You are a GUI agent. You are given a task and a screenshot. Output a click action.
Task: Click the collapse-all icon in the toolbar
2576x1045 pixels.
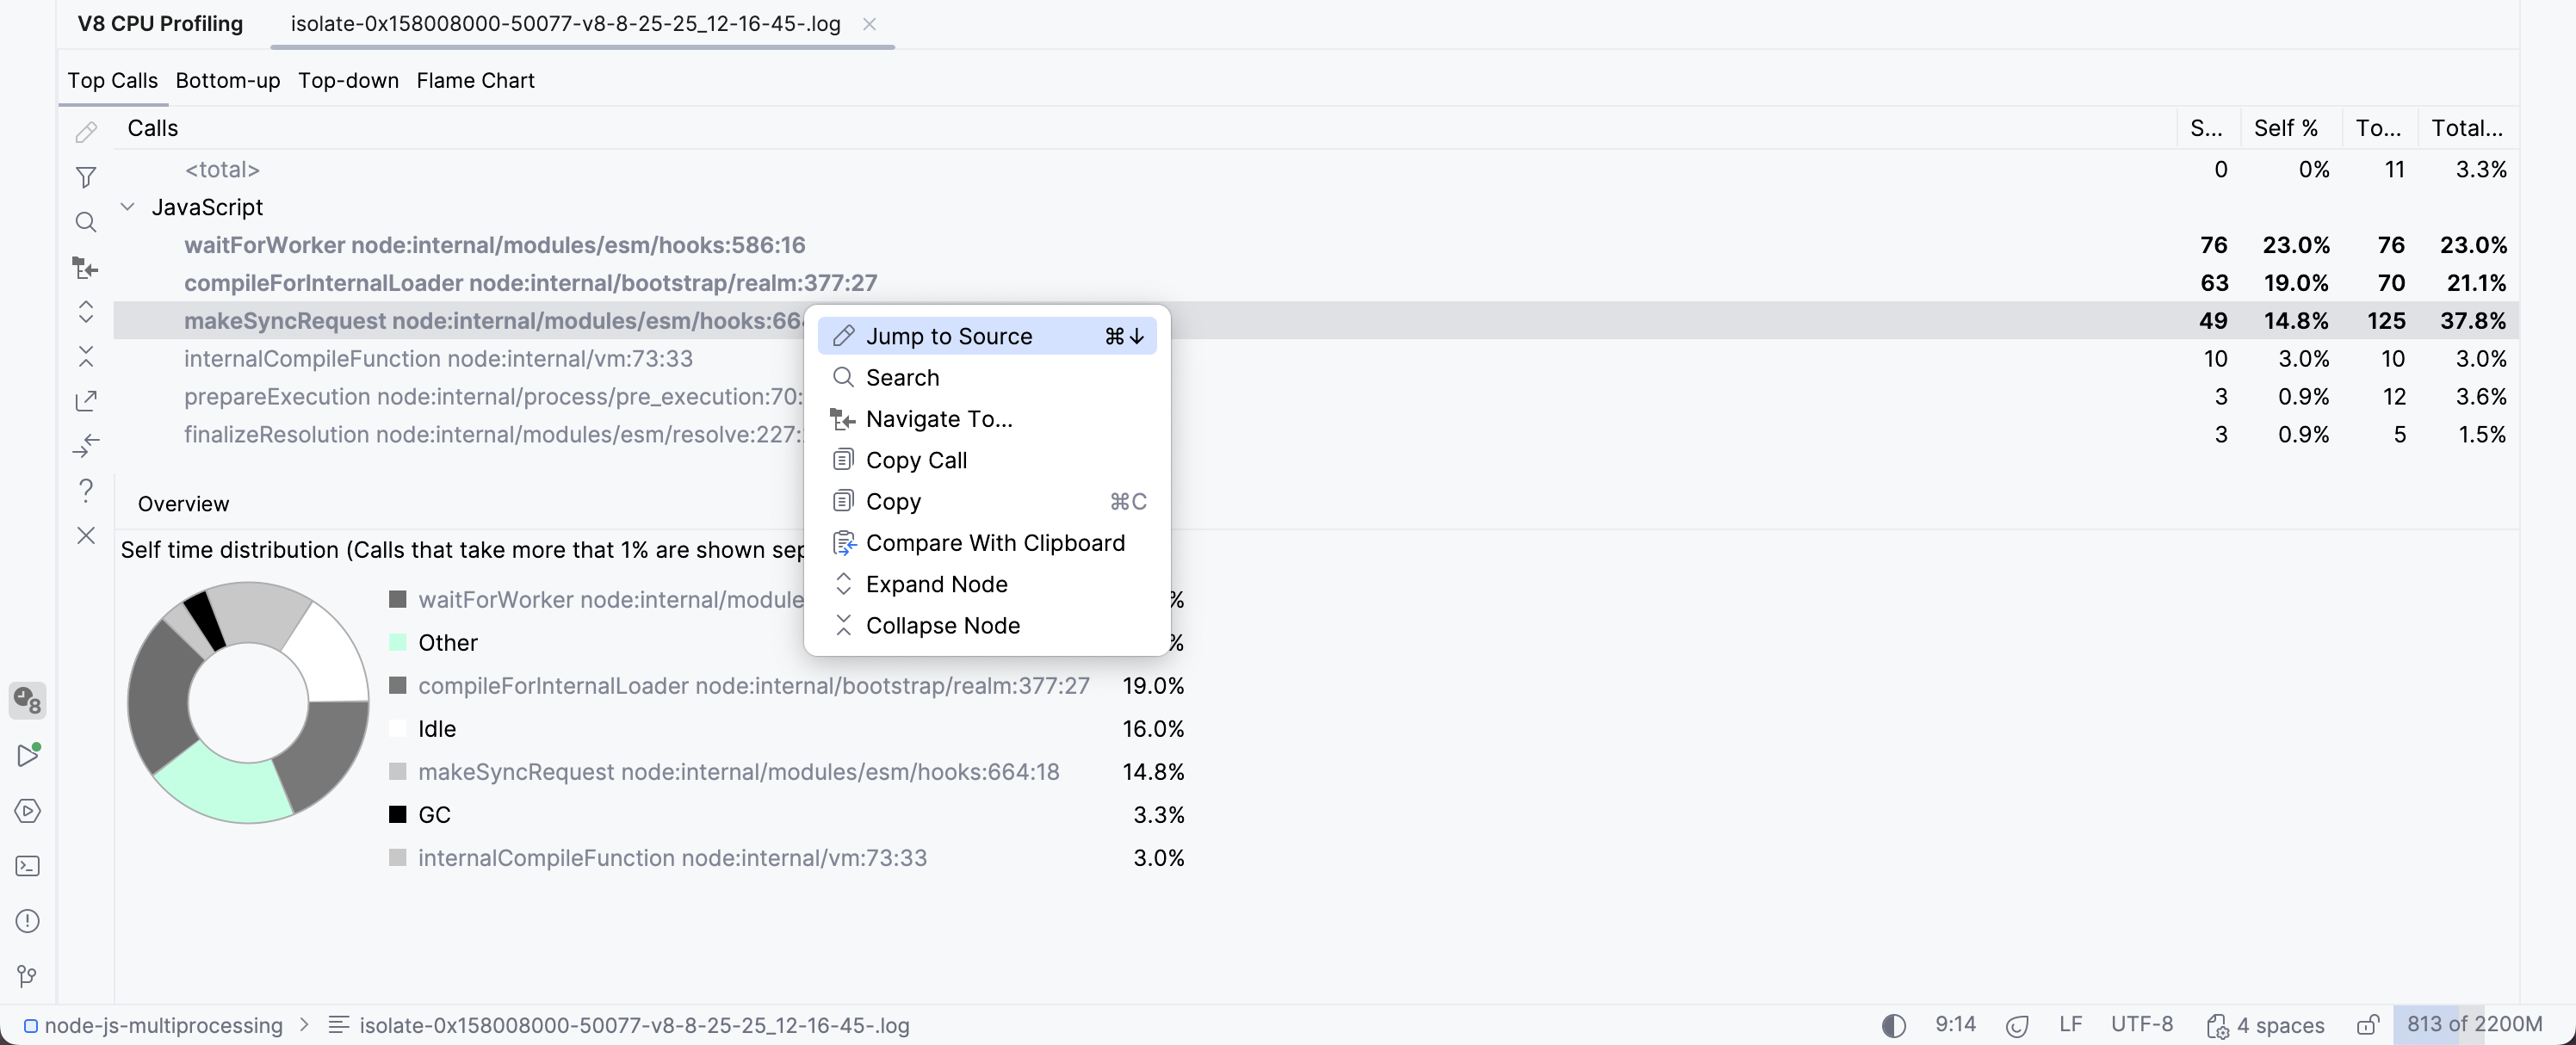pos(86,356)
